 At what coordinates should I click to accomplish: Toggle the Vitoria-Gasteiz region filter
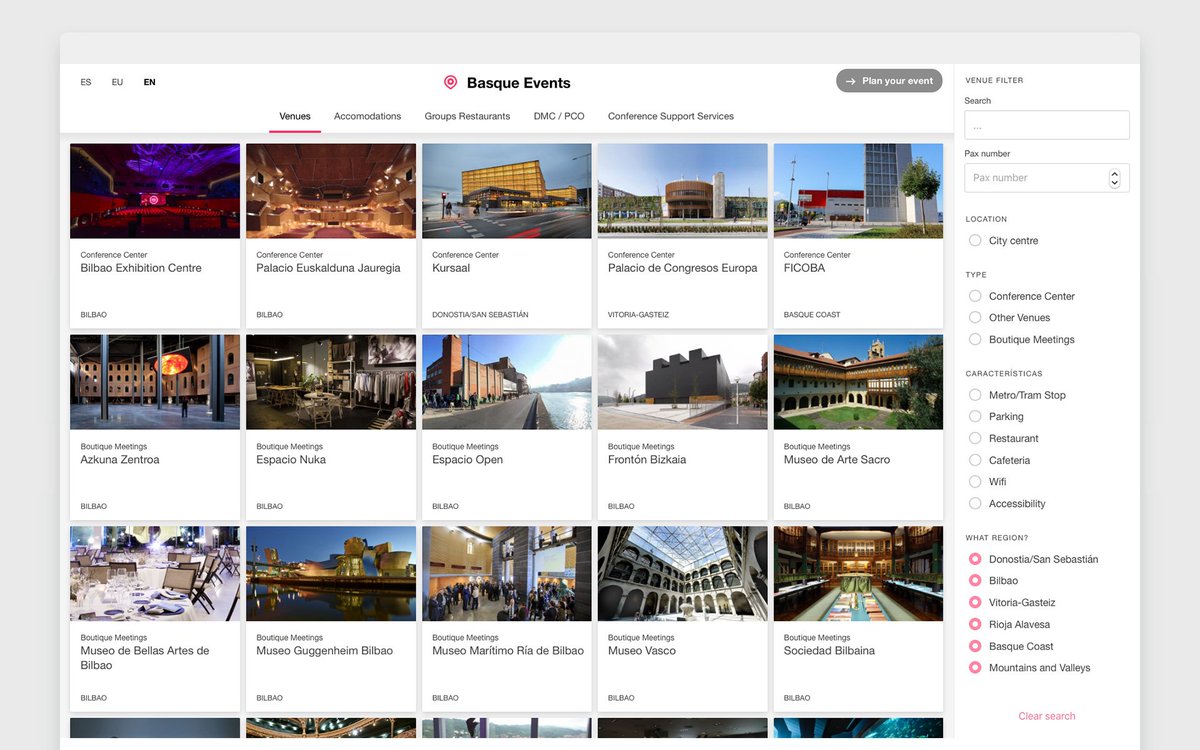coord(1012,603)
